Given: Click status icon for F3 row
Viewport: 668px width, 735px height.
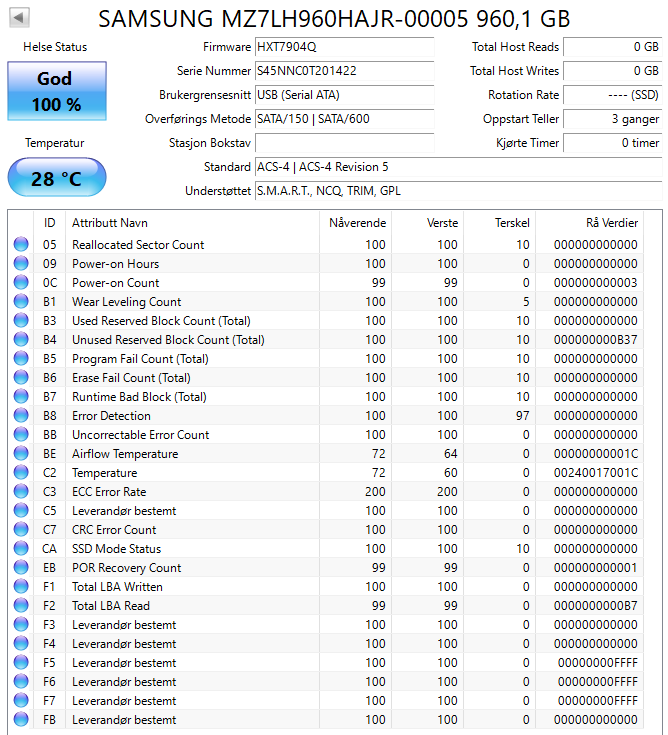Looking at the screenshot, I should 21,624.
